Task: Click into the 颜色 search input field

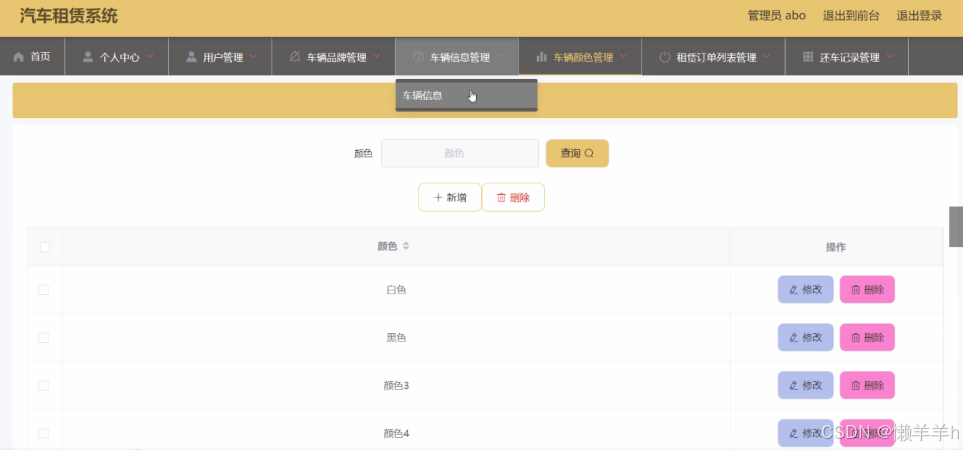Action: [x=460, y=153]
